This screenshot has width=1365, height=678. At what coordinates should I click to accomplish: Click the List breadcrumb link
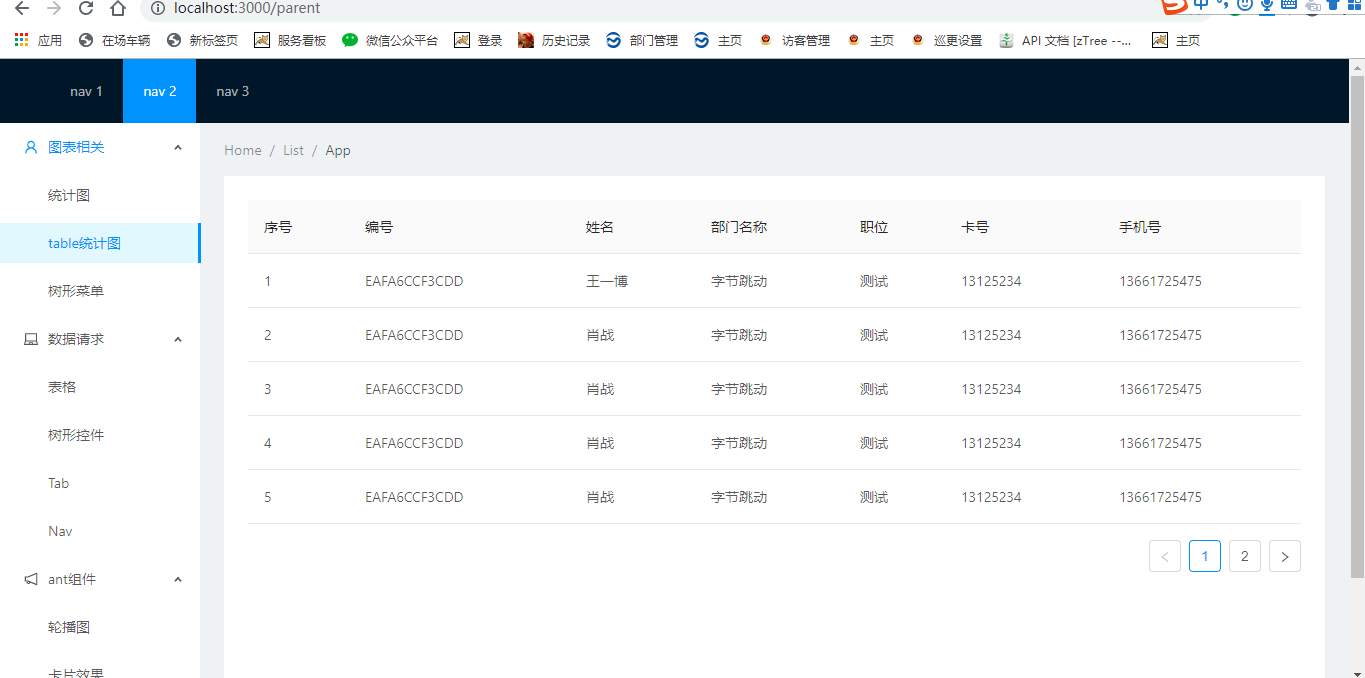click(293, 150)
